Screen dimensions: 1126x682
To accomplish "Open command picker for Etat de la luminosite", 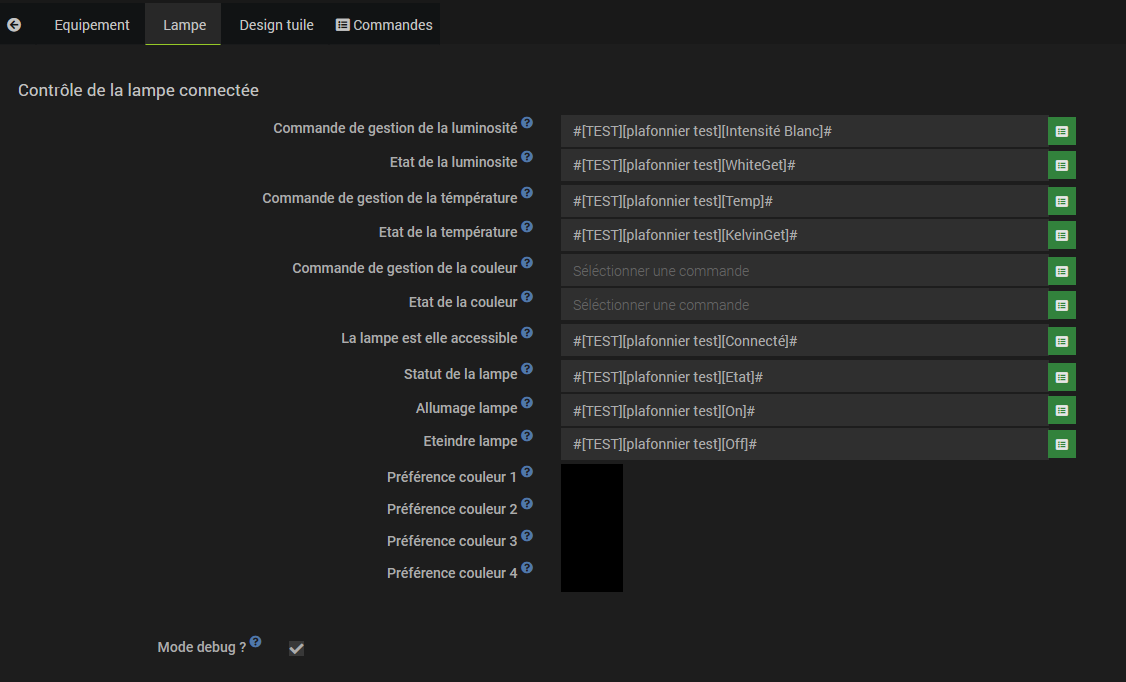I will tap(1062, 165).
